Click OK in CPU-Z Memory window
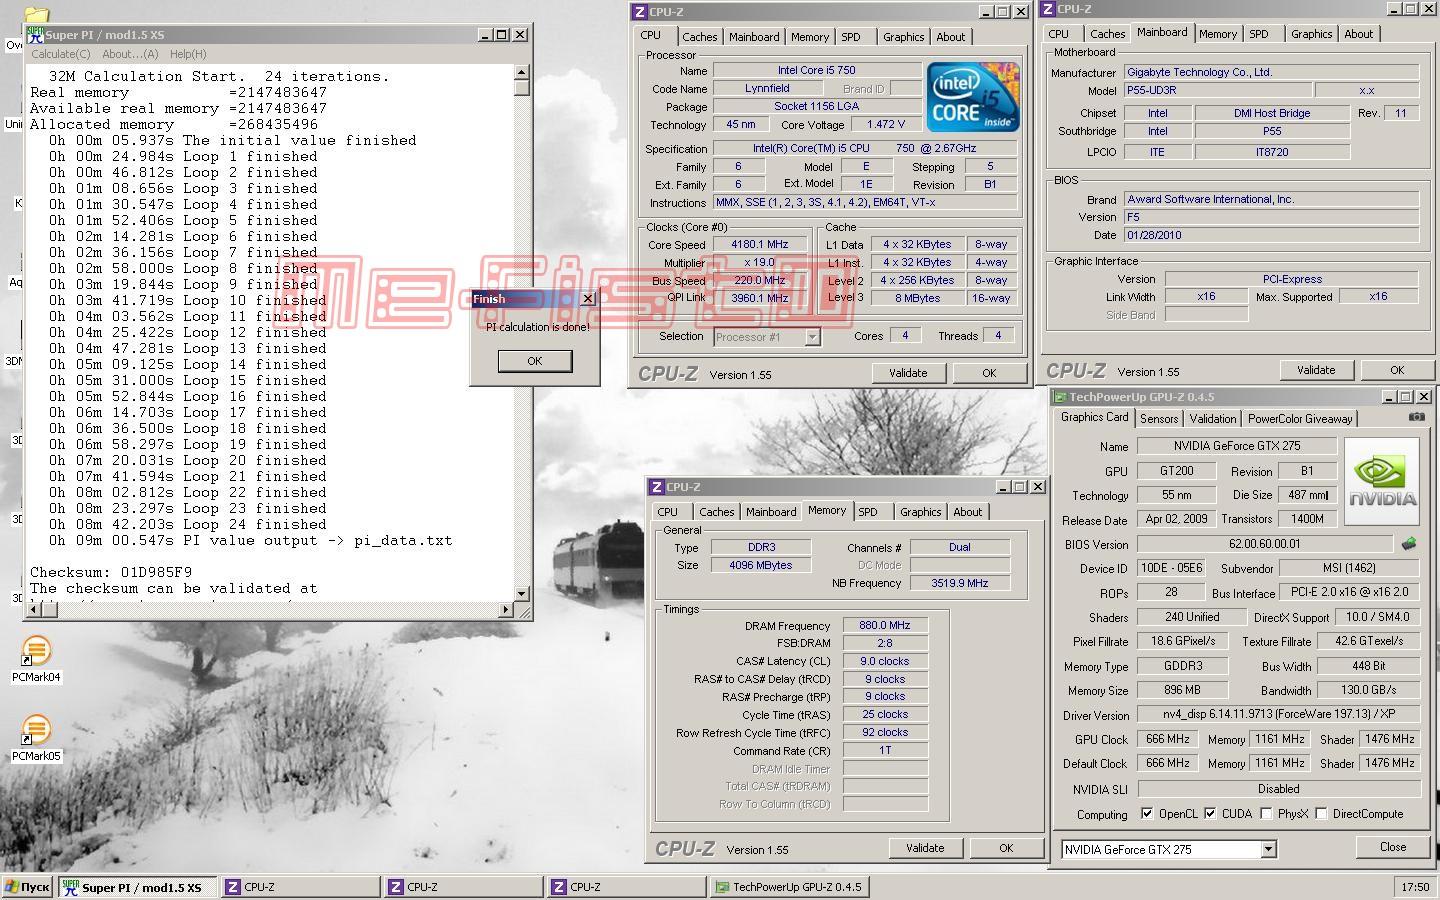This screenshot has width=1440, height=900. pyautogui.click(x=1006, y=848)
